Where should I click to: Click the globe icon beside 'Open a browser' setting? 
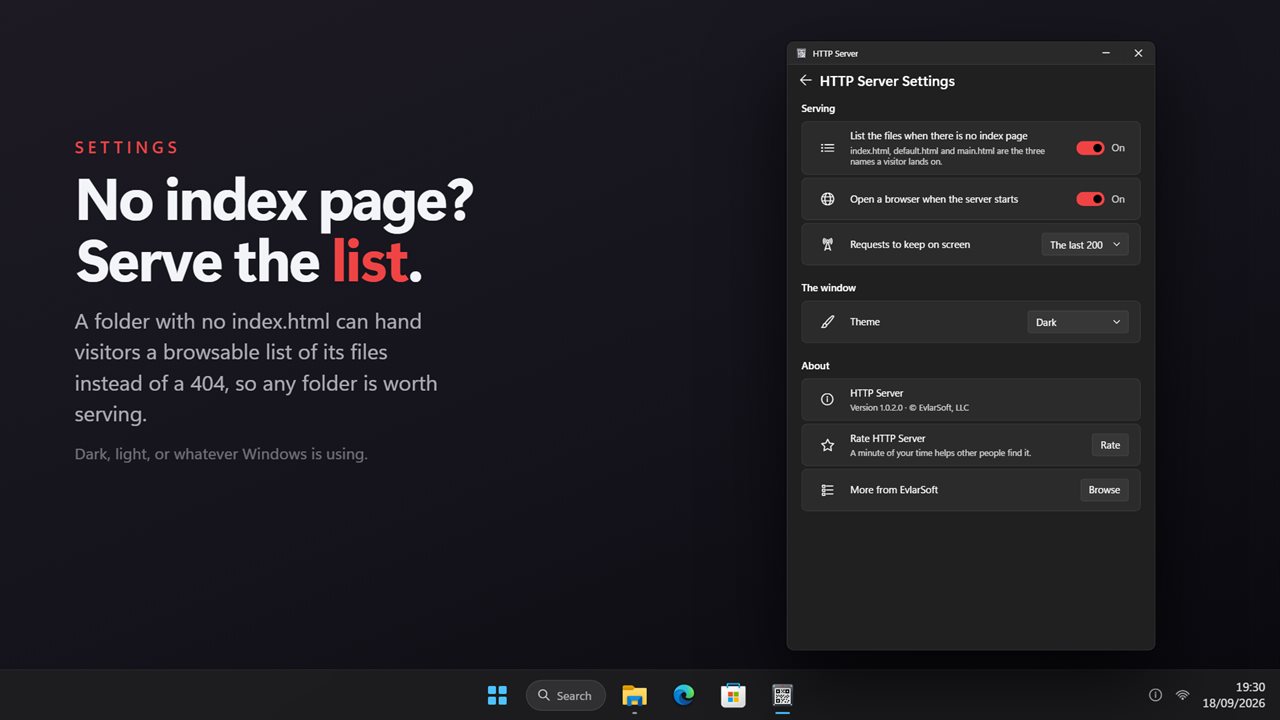(827, 199)
